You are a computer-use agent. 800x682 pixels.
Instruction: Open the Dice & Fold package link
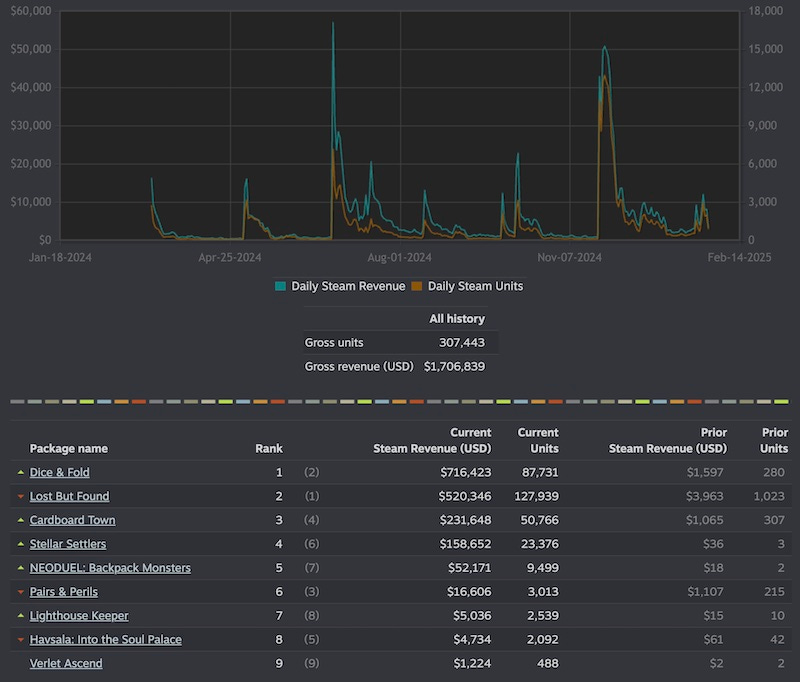click(x=59, y=472)
